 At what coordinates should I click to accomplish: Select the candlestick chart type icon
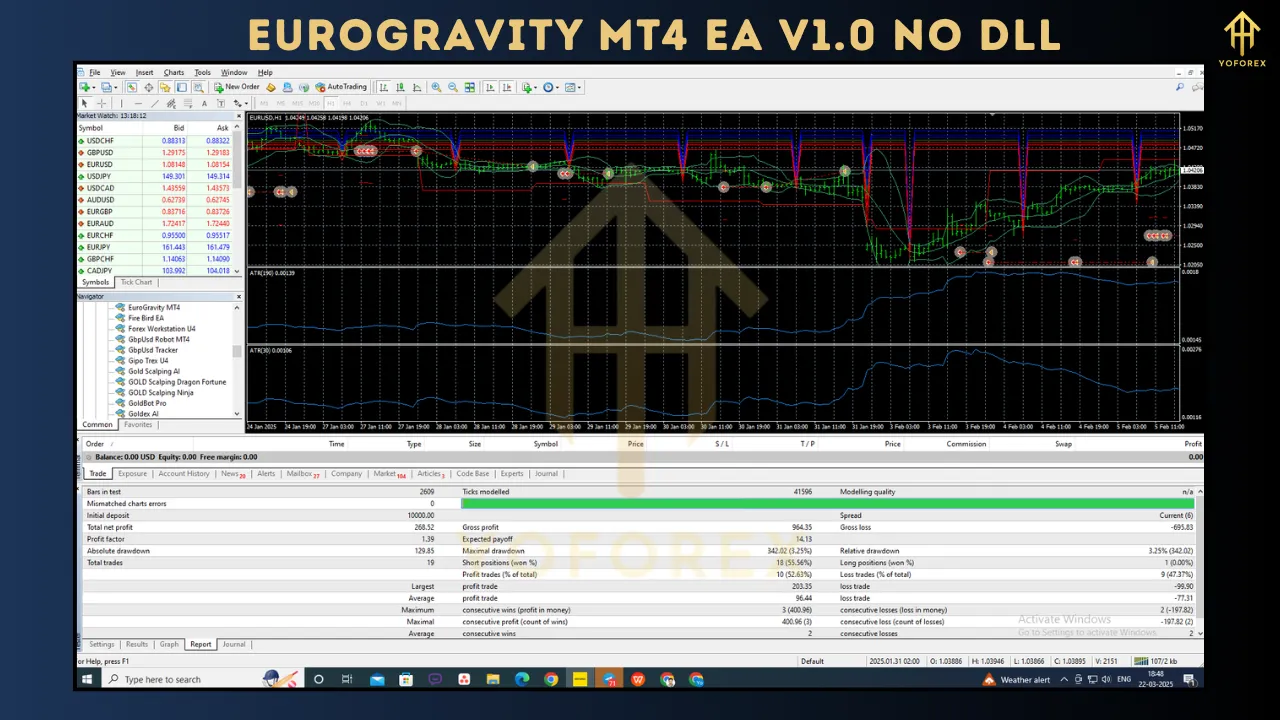tap(400, 87)
